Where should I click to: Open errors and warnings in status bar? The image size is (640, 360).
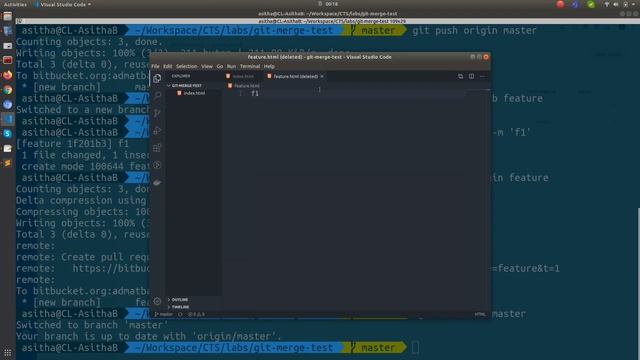click(x=196, y=314)
